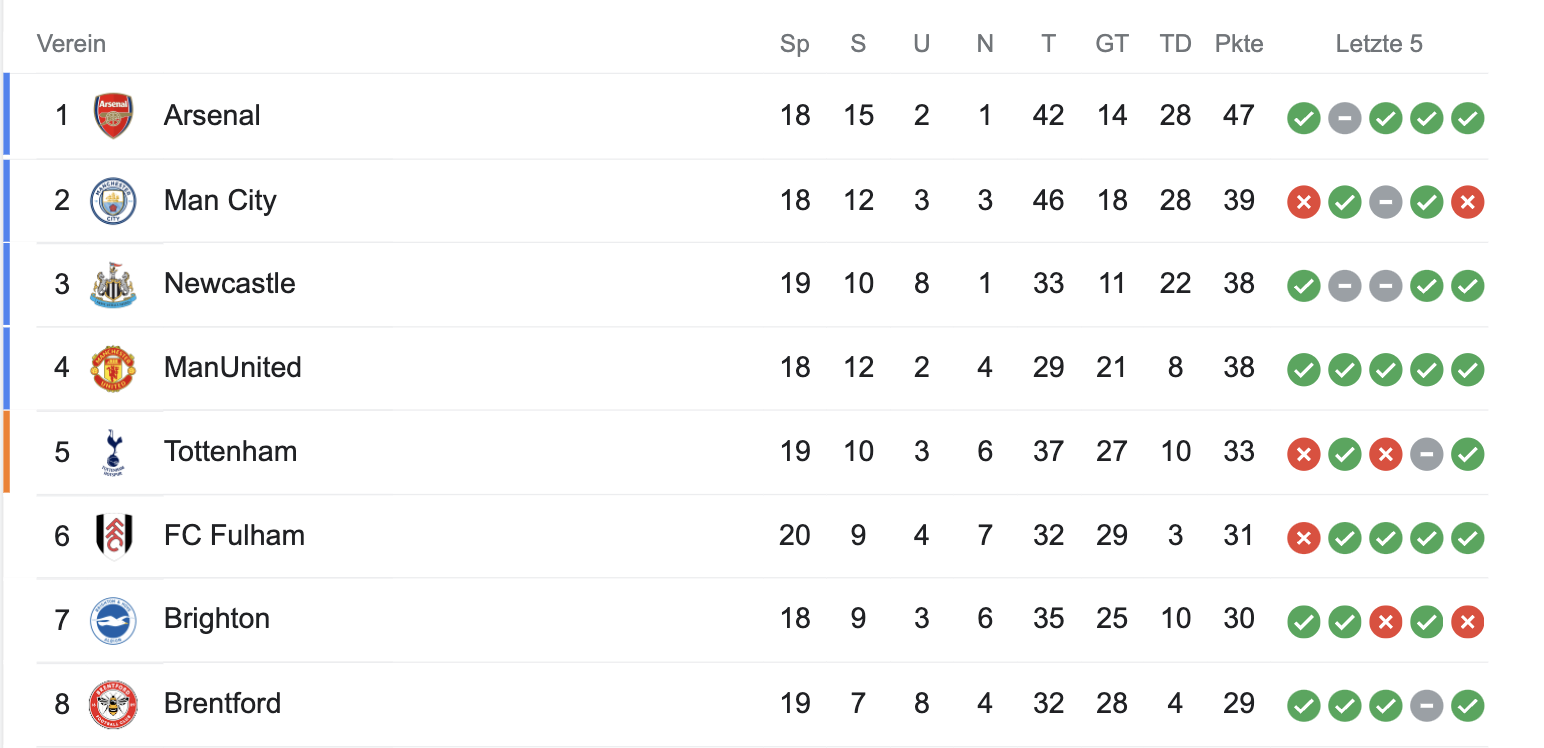Click the Brentford club crest
This screenshot has height=748, width=1544.
113,704
